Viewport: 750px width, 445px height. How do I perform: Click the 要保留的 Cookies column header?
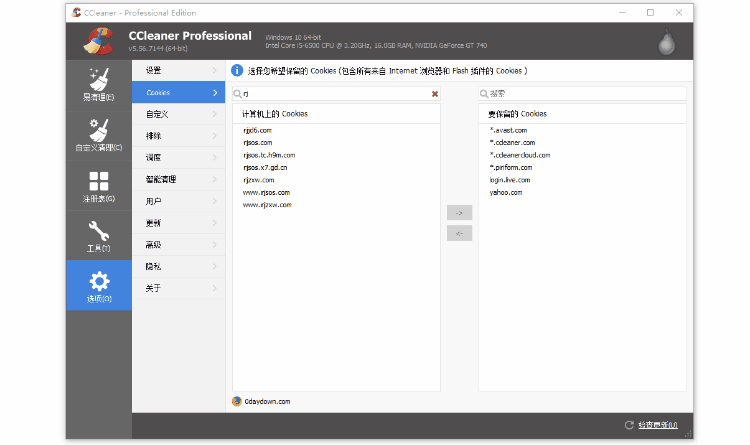click(583, 114)
